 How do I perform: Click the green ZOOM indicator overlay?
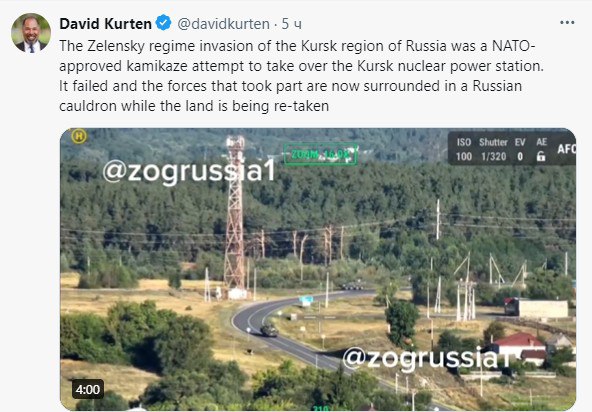click(x=320, y=154)
